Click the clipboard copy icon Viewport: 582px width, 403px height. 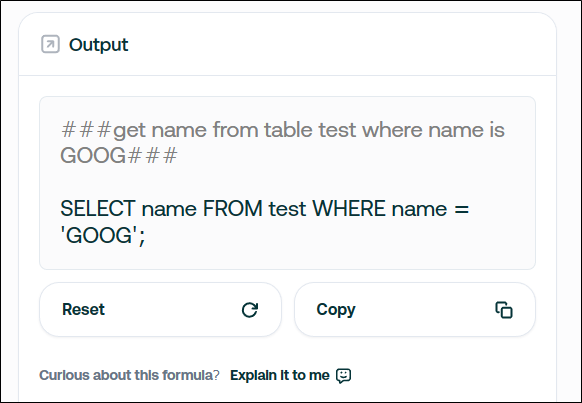[x=504, y=310]
